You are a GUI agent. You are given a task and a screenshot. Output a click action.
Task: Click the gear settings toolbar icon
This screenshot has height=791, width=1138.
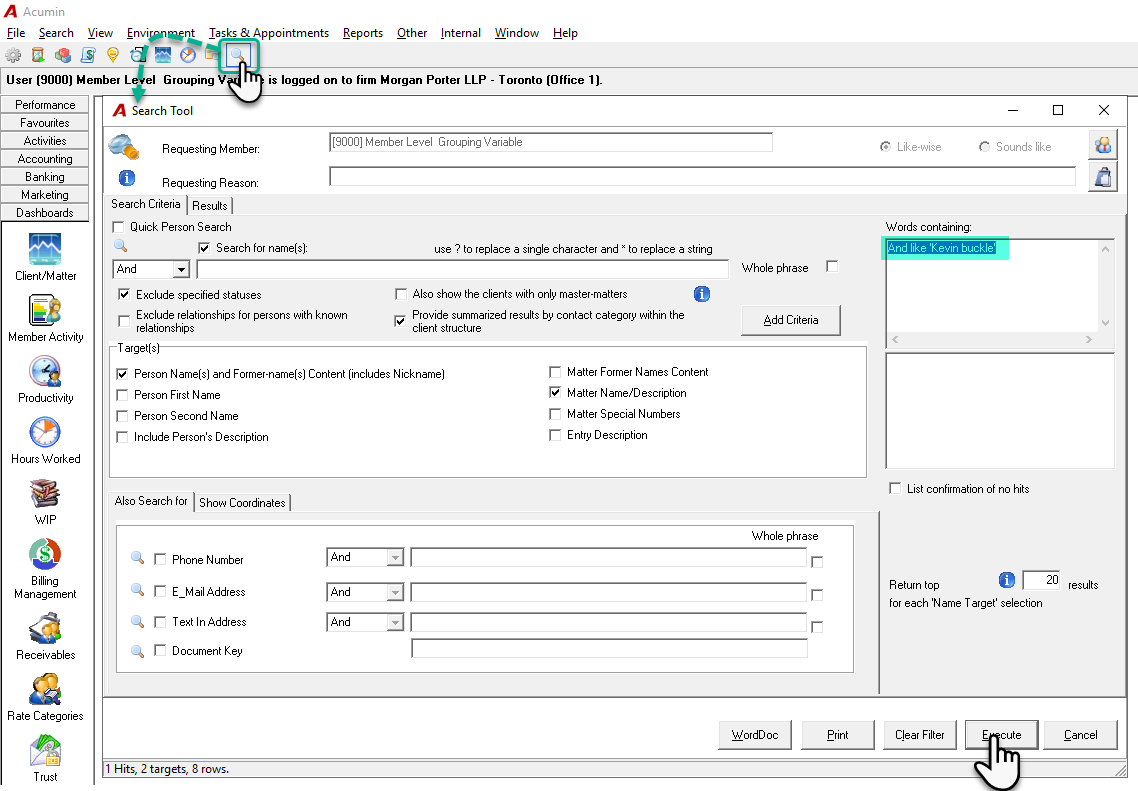click(x=13, y=55)
